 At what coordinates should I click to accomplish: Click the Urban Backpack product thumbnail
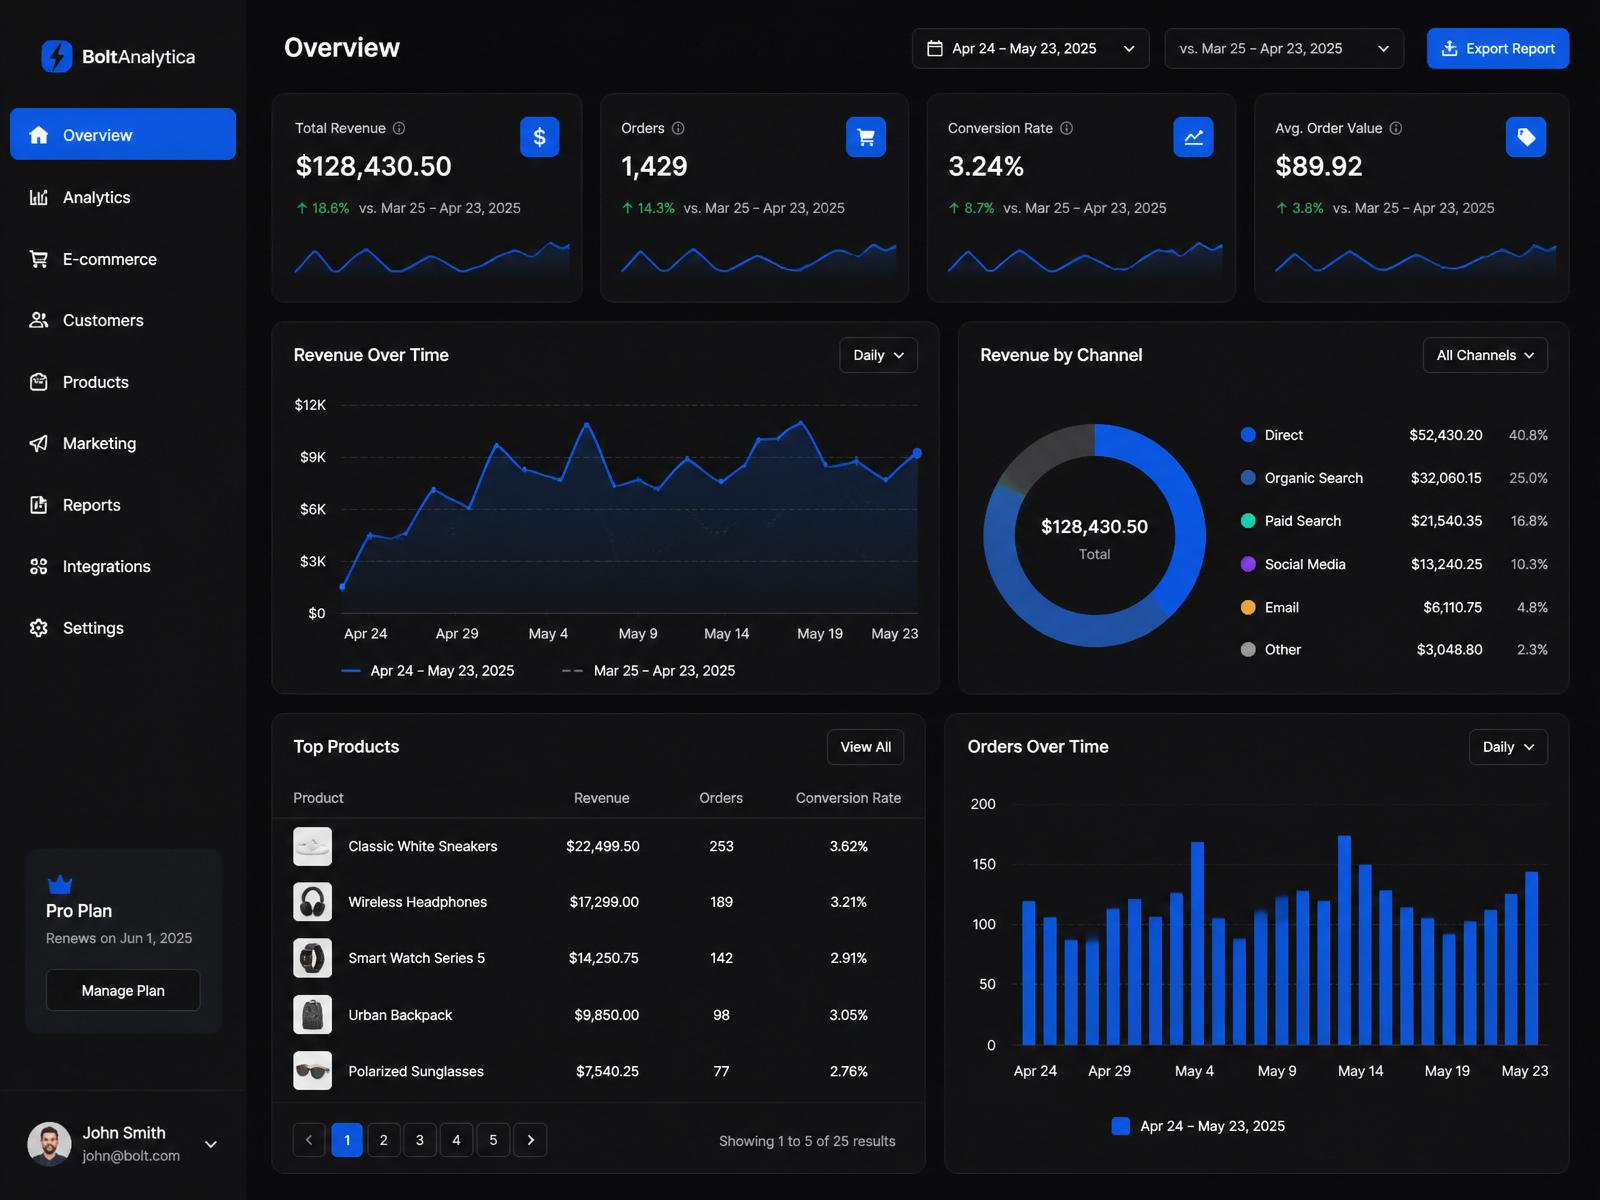312,1015
